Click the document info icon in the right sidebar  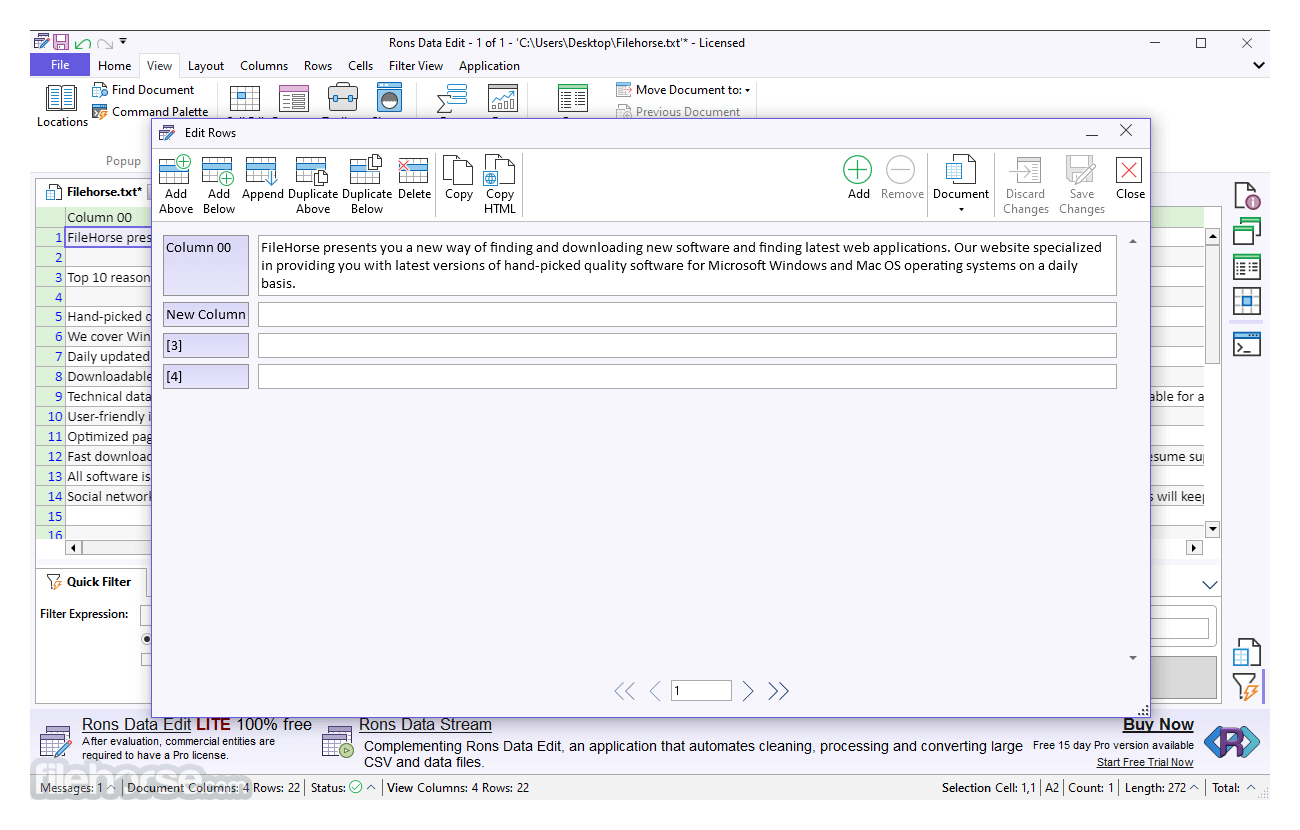pyautogui.click(x=1246, y=196)
